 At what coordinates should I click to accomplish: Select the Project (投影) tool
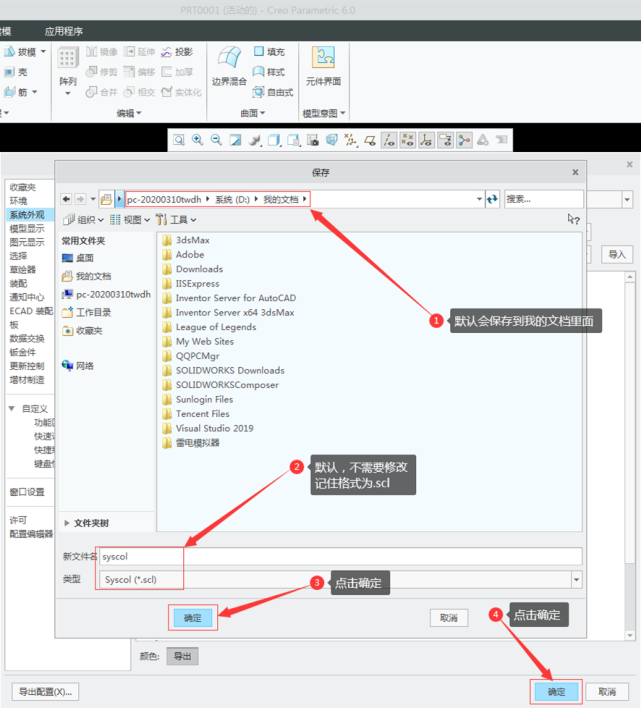click(177, 52)
